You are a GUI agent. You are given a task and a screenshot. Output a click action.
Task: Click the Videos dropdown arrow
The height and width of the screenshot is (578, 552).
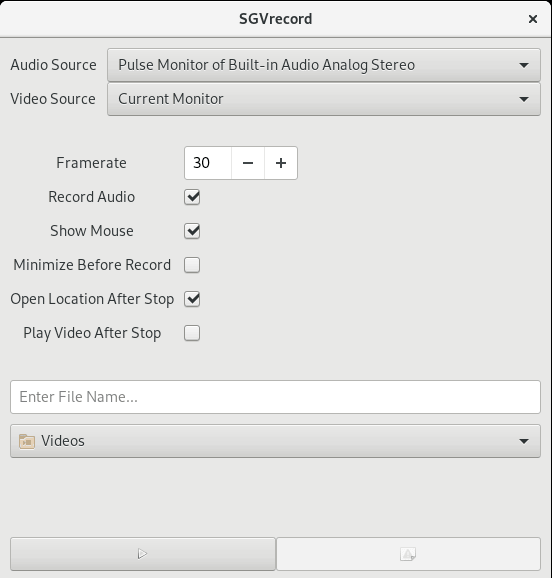click(x=524, y=441)
